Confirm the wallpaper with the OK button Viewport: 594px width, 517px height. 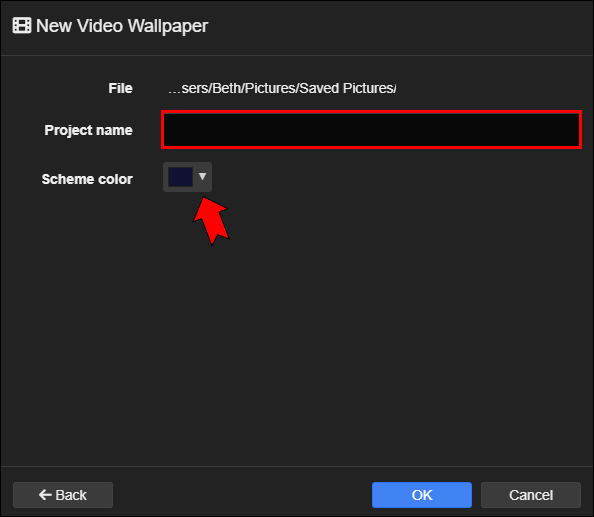(x=422, y=495)
